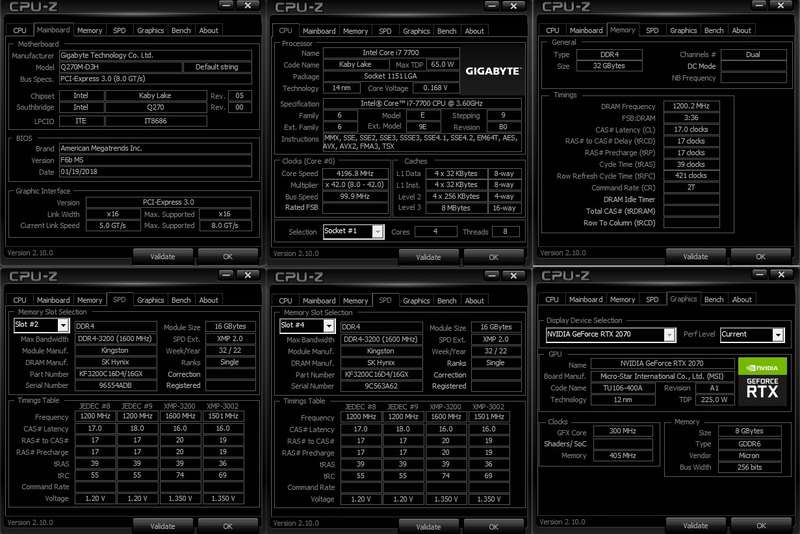Screen dimensions: 800x534
Task: Click the GFX Core clock 300 MHz
Action: point(622,431)
